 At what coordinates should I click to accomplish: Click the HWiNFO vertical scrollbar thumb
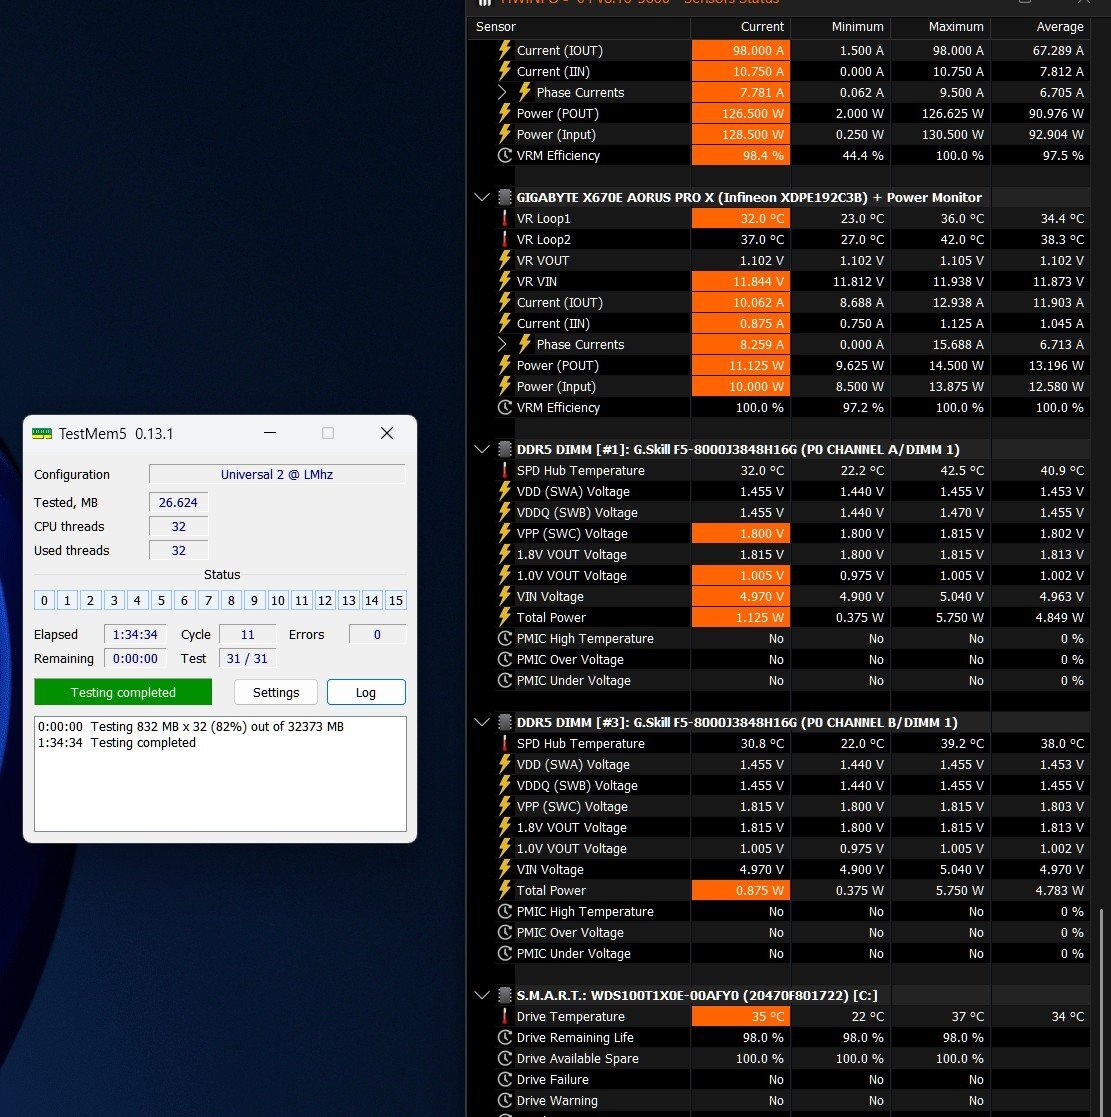[x=1101, y=1012]
